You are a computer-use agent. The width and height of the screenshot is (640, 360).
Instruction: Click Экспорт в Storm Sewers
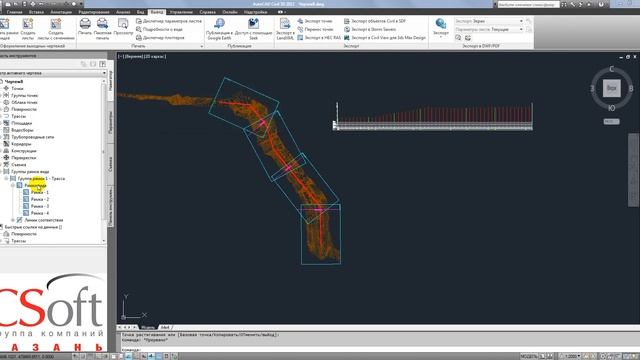pos(370,29)
